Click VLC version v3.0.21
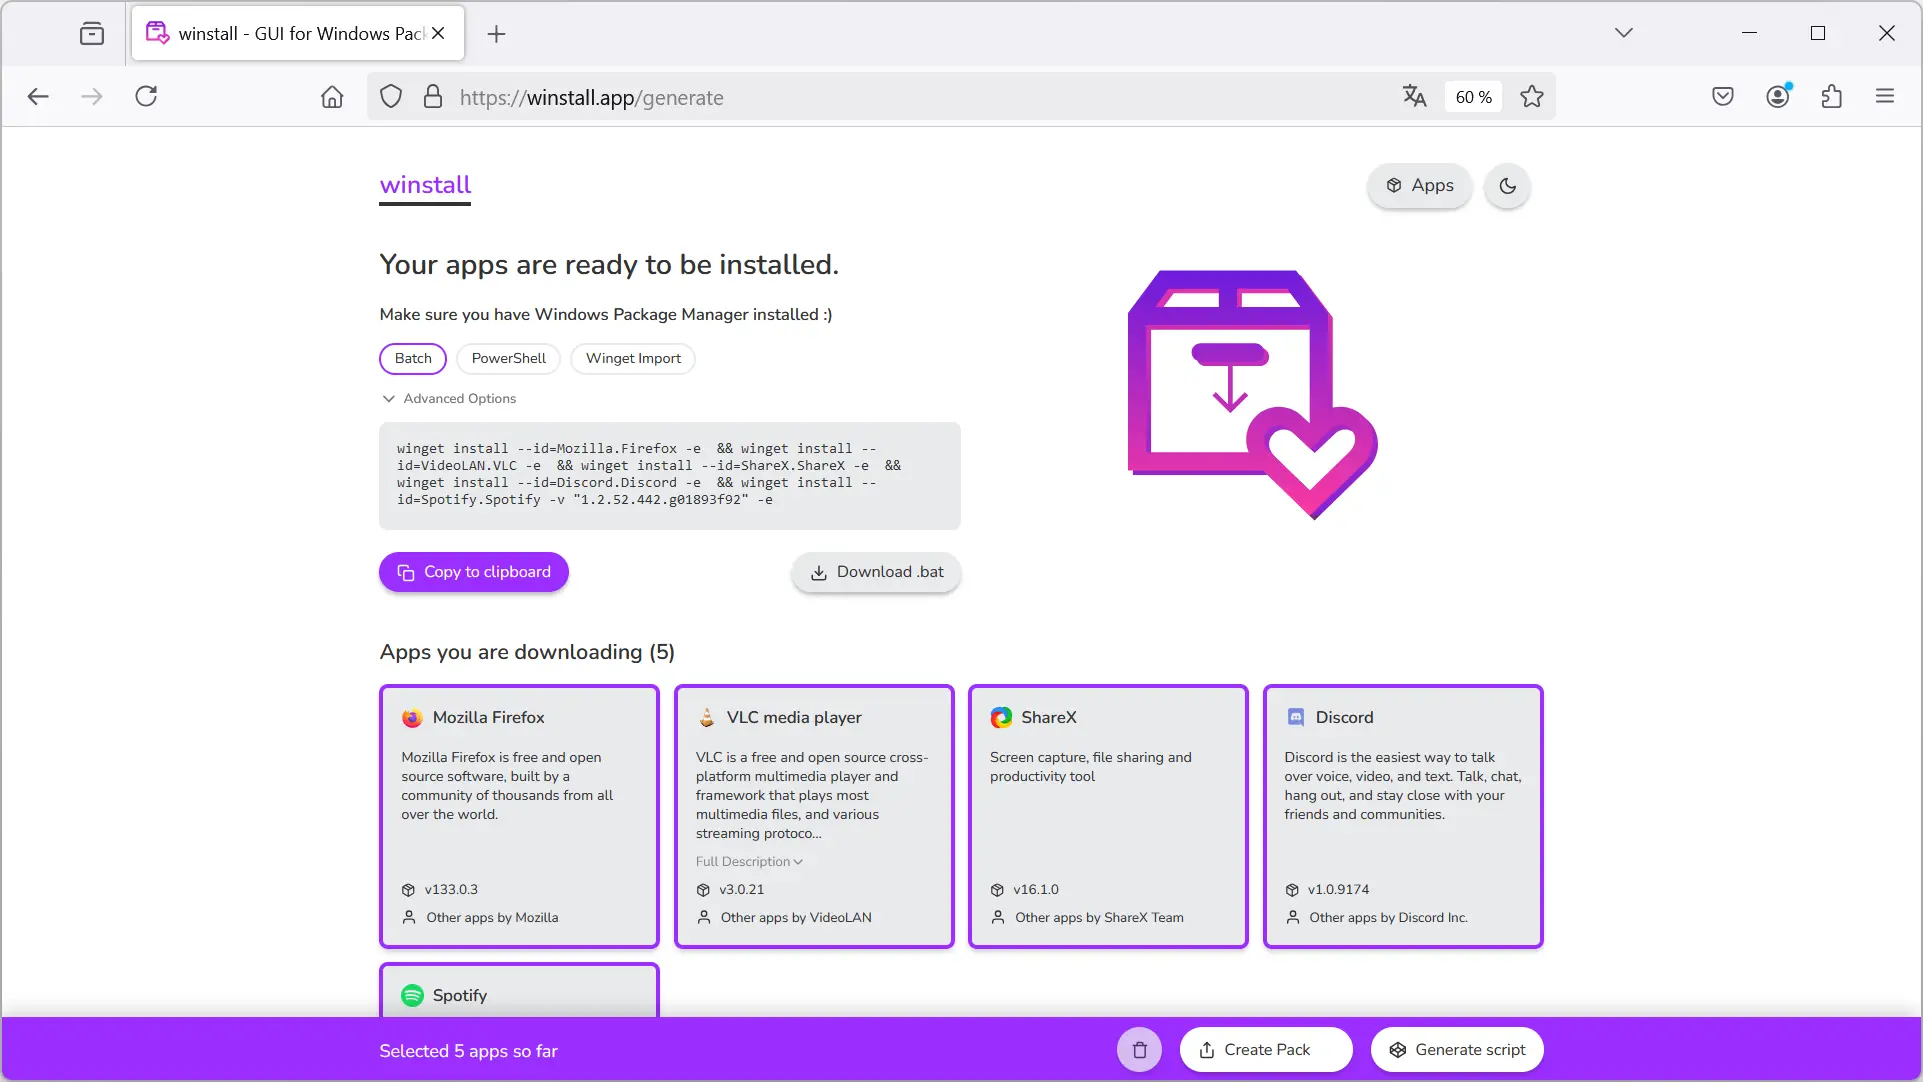1923x1082 pixels. click(742, 889)
